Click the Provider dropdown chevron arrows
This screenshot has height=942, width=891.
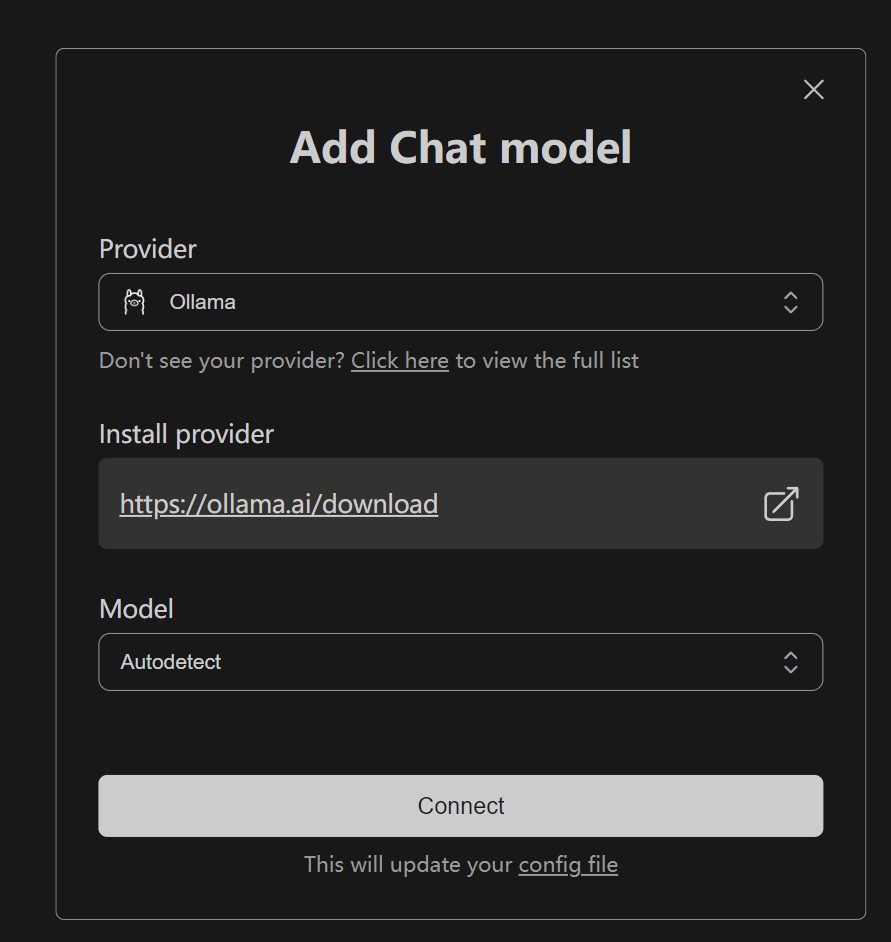coord(790,302)
